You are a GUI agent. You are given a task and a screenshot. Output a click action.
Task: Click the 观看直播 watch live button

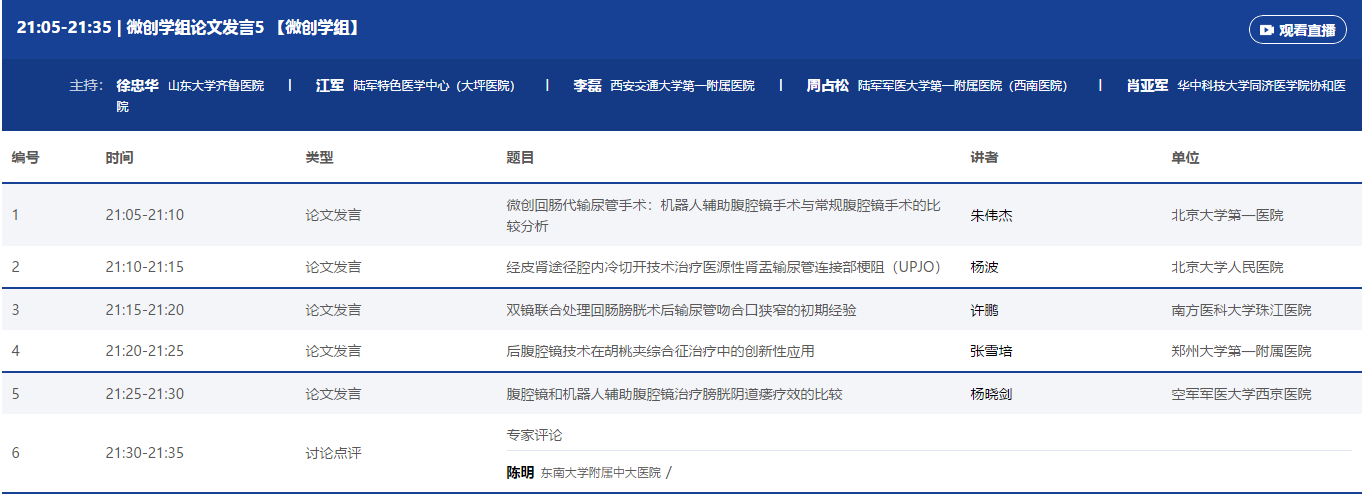coord(1297,30)
